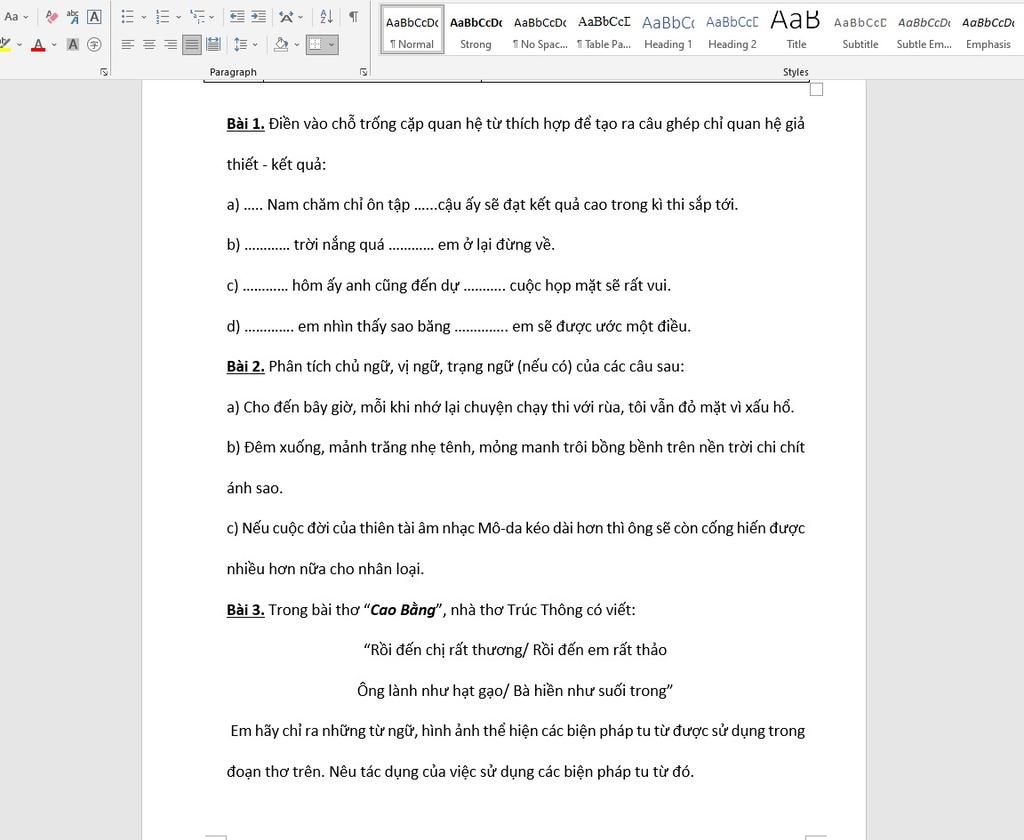Screen dimensions: 1024x840
Task: Click the bold italic title 'Cao Bằng'
Action: [x=403, y=609]
